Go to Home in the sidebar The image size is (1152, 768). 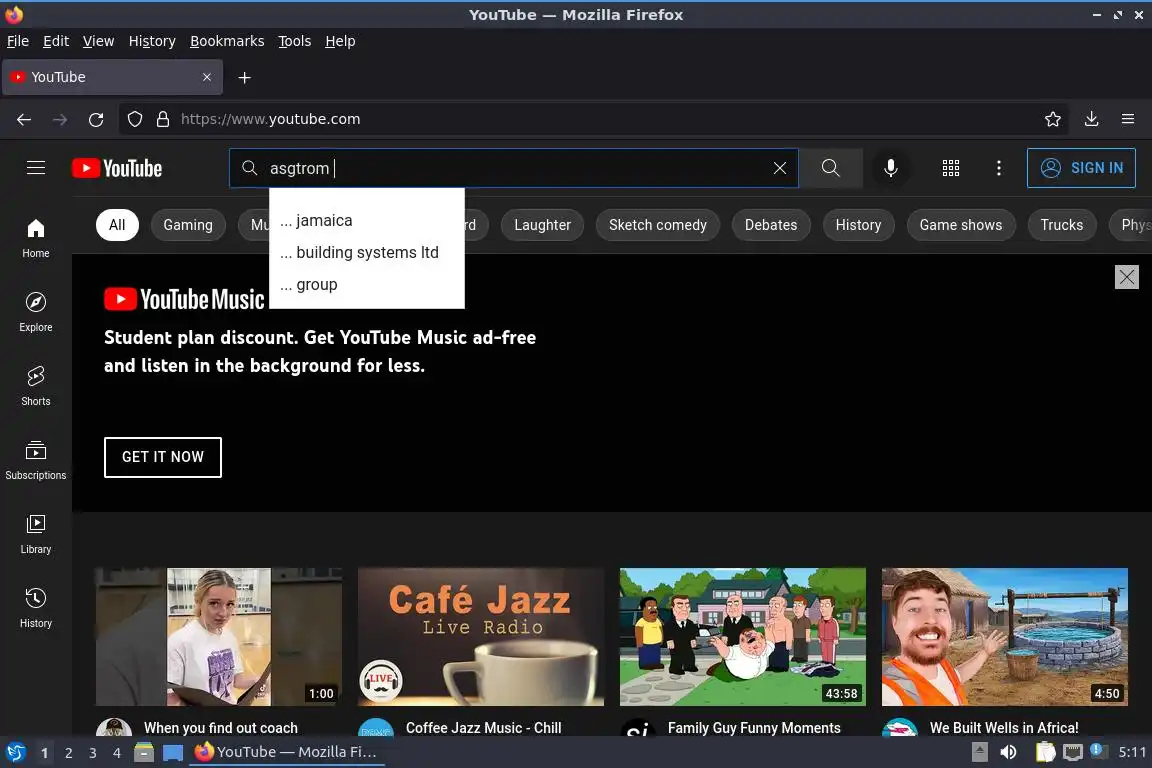[x=35, y=239]
